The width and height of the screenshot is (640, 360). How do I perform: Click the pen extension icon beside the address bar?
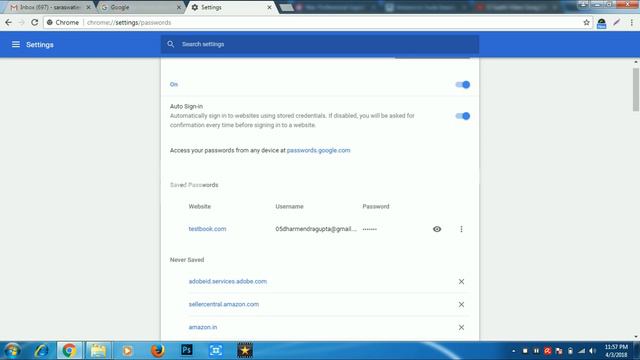click(616, 22)
